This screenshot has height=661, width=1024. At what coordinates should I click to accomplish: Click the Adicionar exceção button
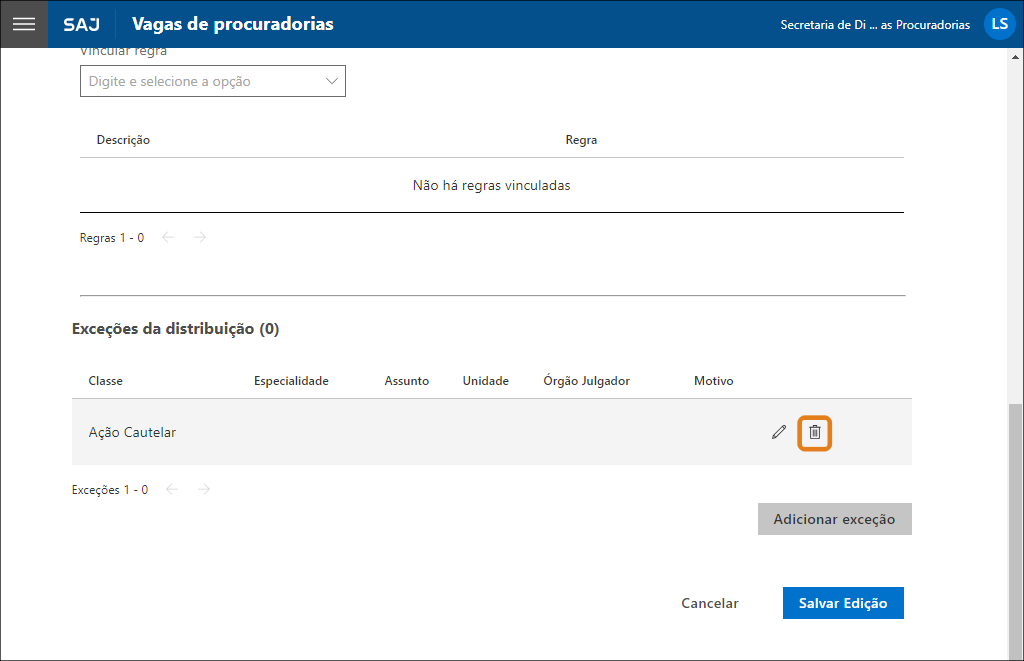[834, 519]
